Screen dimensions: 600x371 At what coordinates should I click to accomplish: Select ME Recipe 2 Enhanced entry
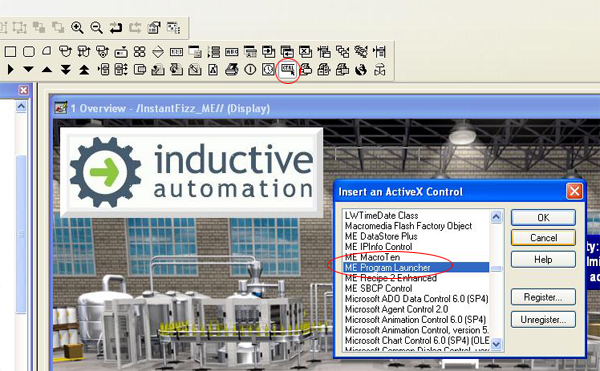click(x=416, y=278)
